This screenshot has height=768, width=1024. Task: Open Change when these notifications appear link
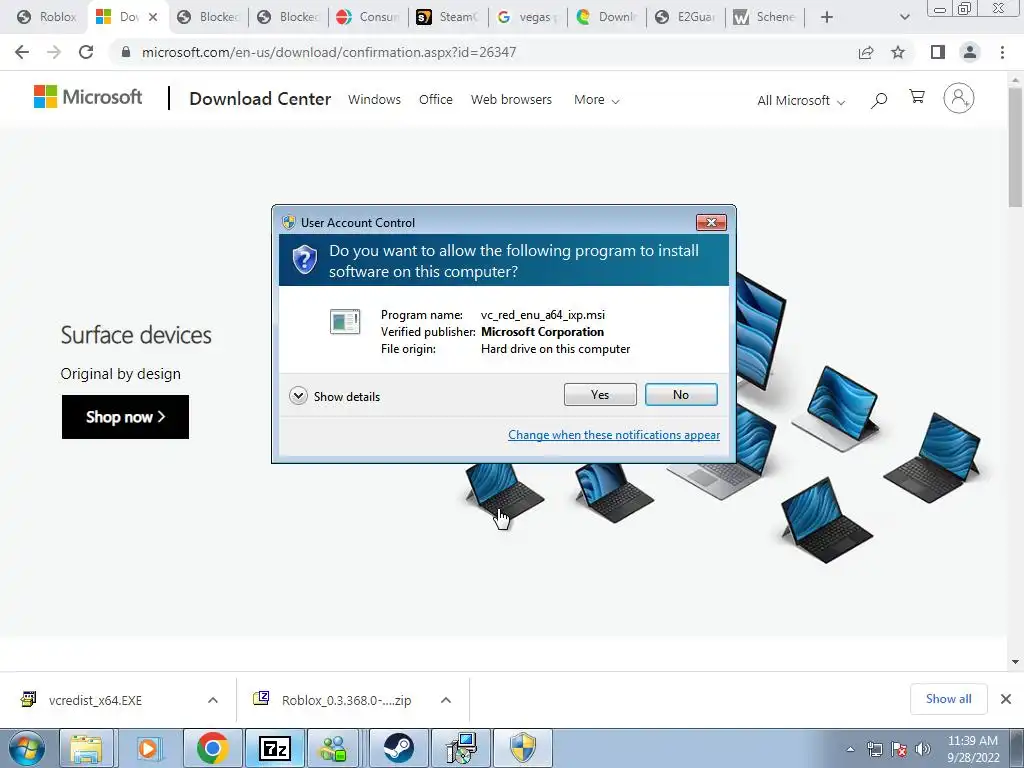click(614, 435)
